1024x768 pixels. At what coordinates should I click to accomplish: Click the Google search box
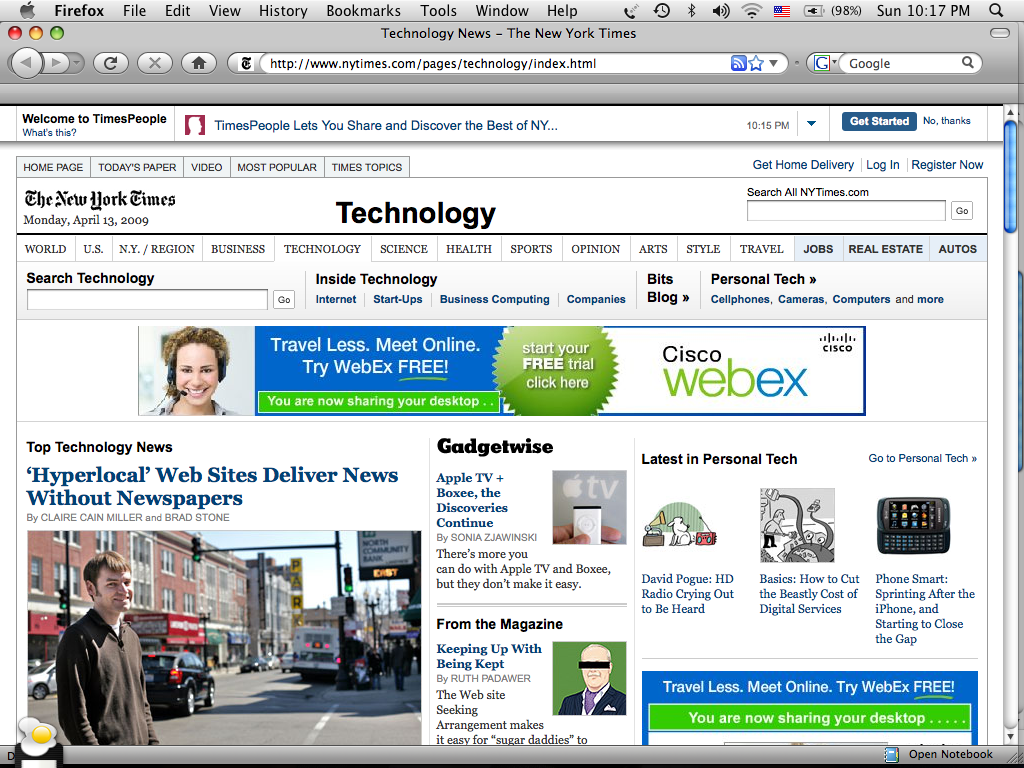(901, 63)
